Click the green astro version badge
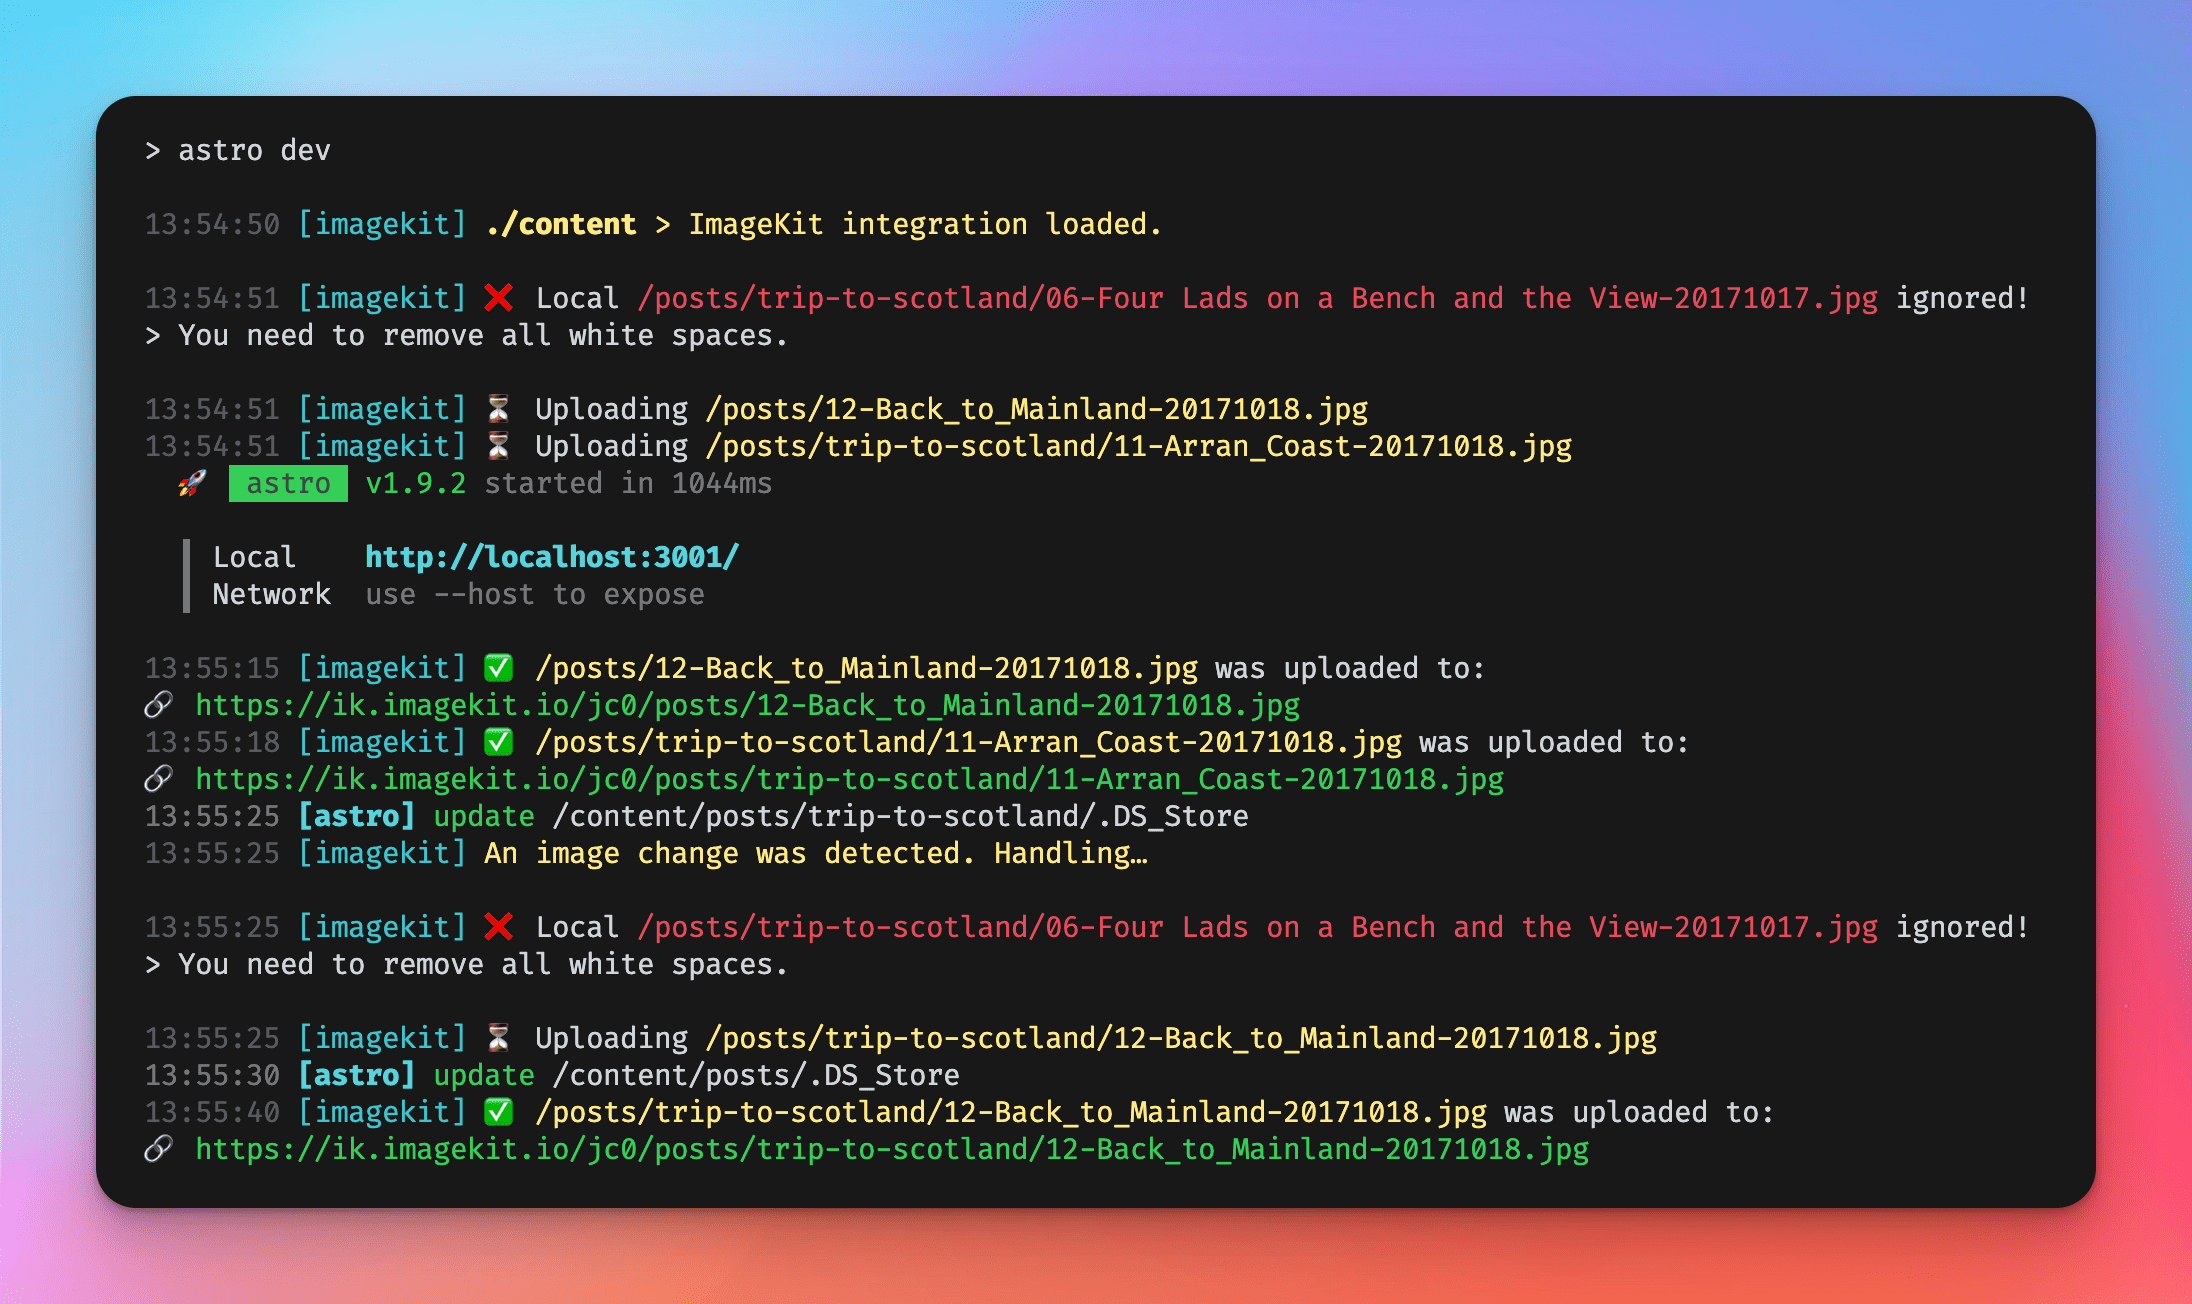Image resolution: width=2192 pixels, height=1304 pixels. coord(288,484)
